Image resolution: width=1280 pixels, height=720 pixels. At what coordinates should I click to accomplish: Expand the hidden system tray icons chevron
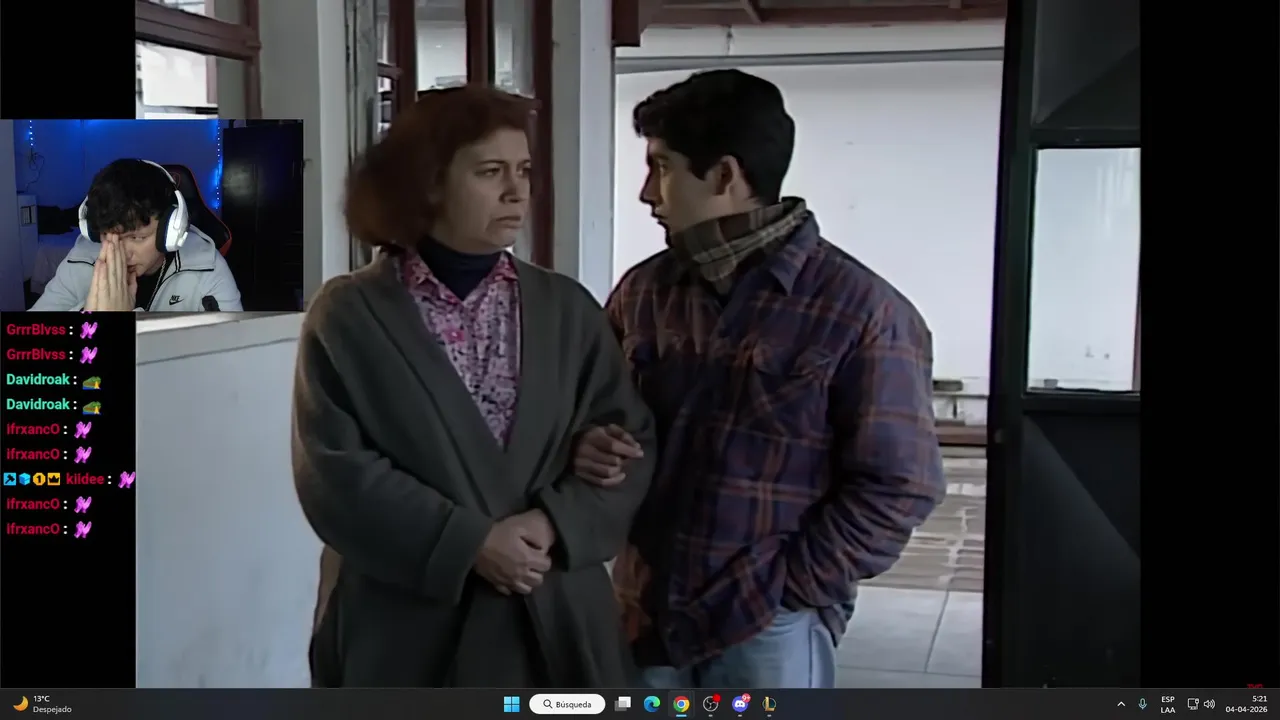(x=1121, y=704)
